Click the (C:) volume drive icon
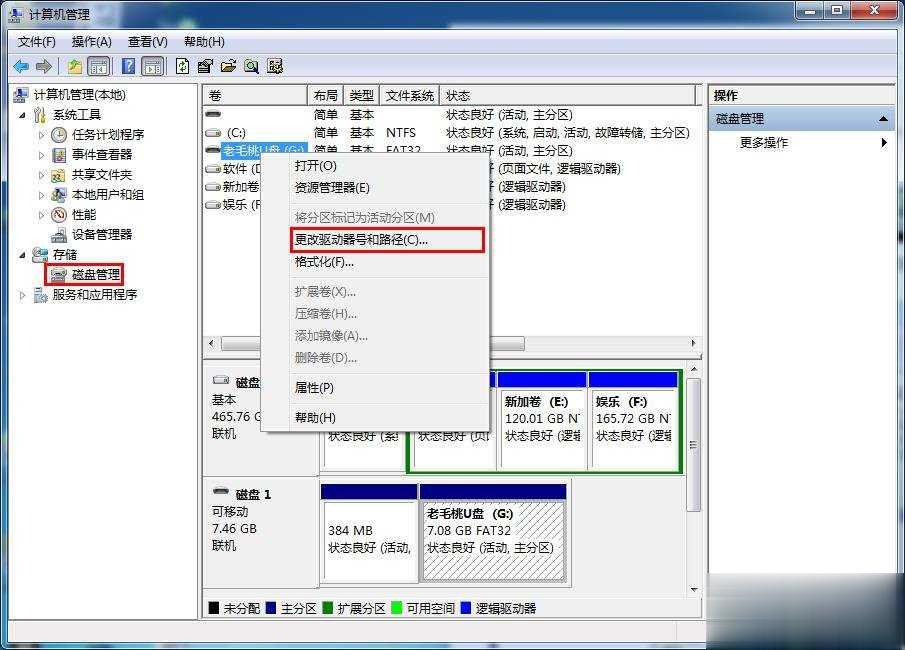 pyautogui.click(x=213, y=133)
